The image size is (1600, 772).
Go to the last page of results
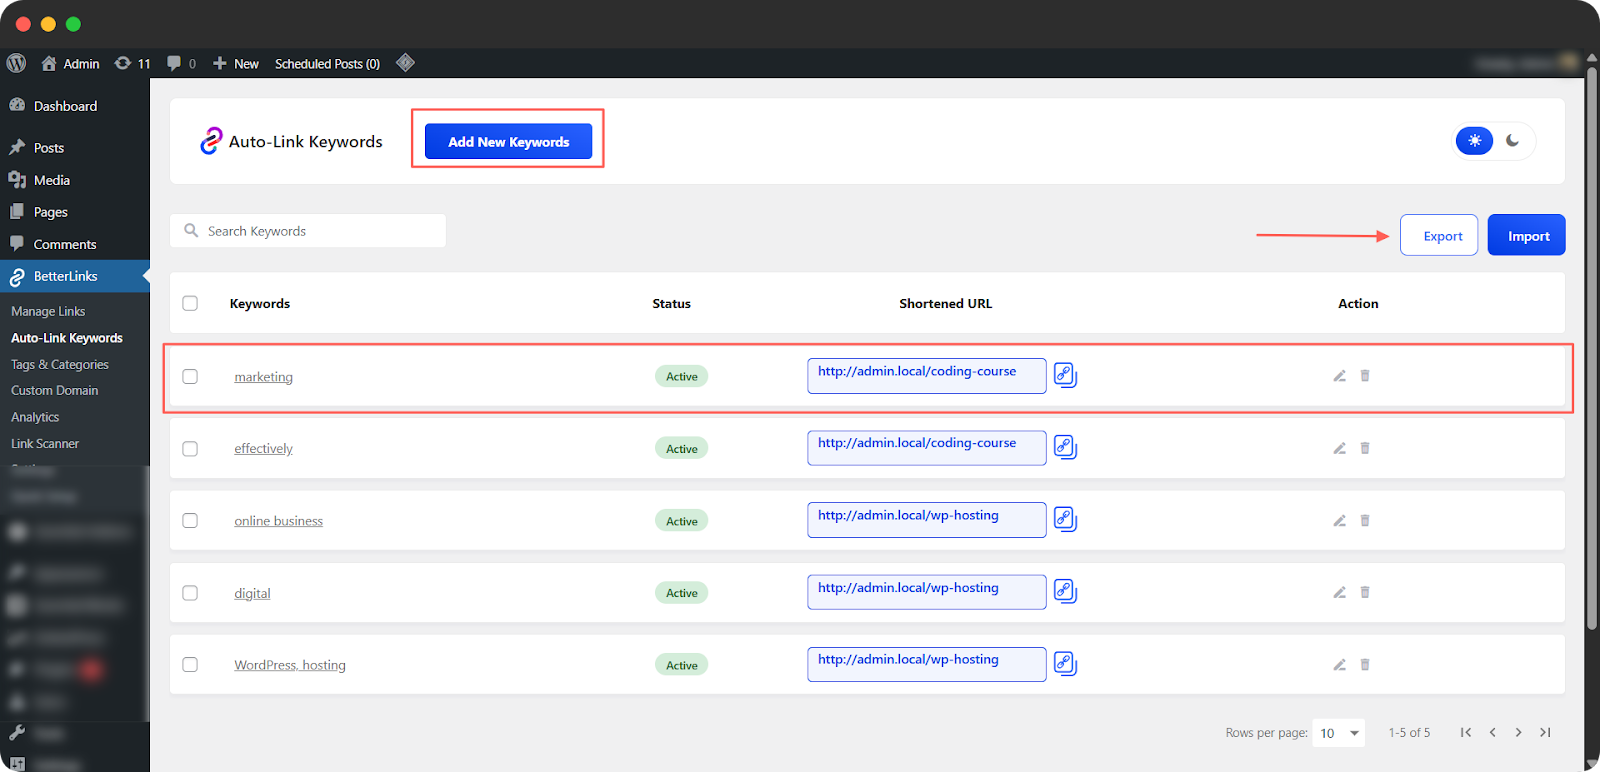coord(1545,732)
